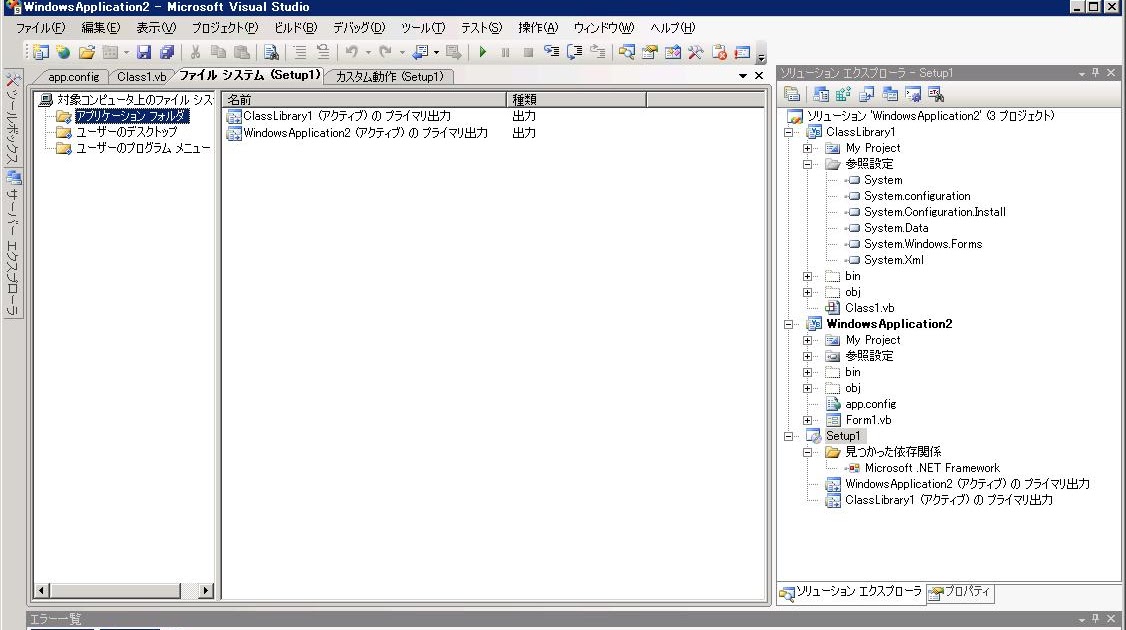Viewport: 1126px width, 630px height.
Task: Click the Save All toolbar icon
Action: pos(167,52)
